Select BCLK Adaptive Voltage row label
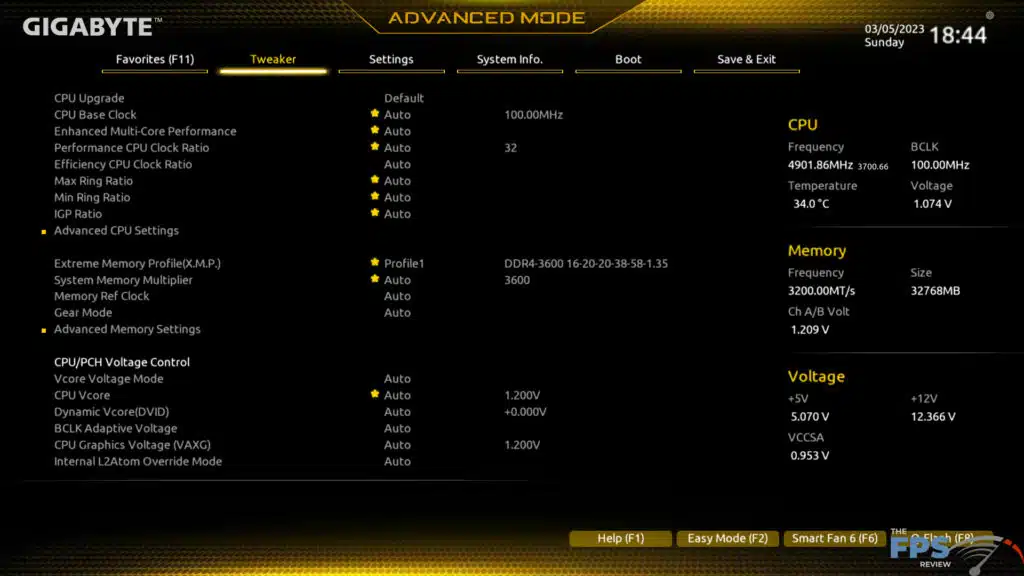 point(116,428)
